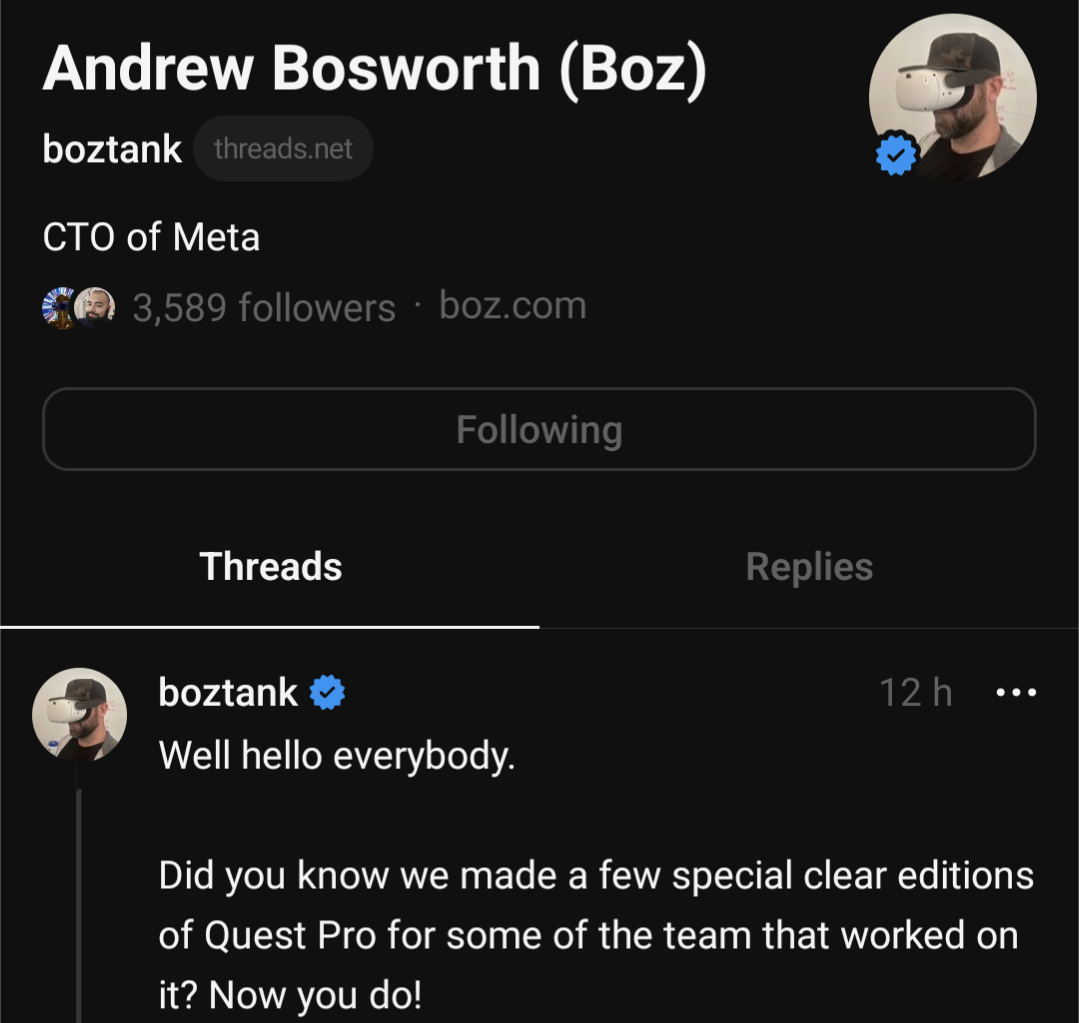Image resolution: width=1079 pixels, height=1023 pixels.
Task: Select the Threads tab
Action: click(x=270, y=566)
